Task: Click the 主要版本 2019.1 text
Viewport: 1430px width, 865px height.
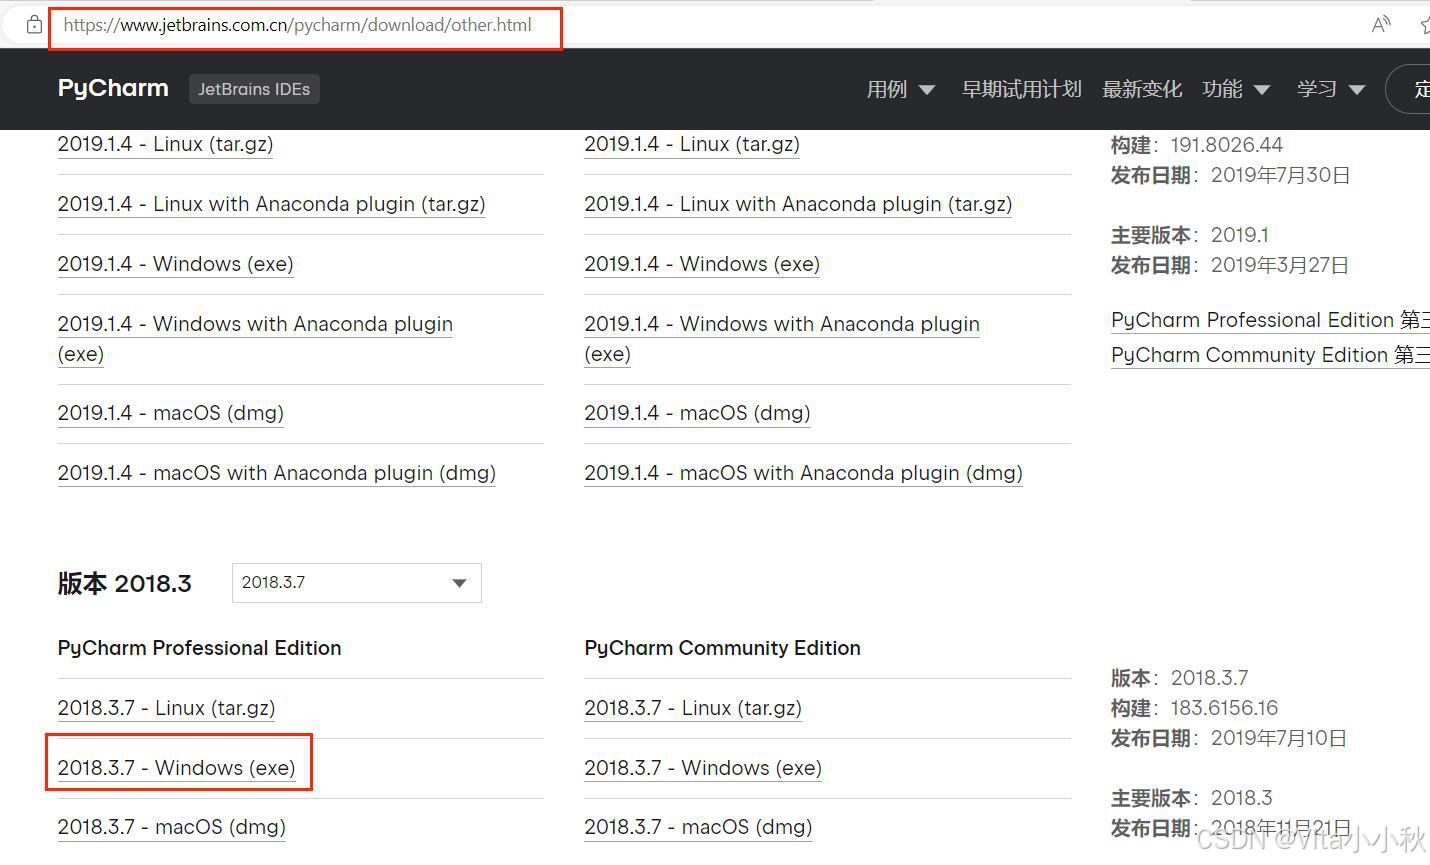Action: click(1190, 235)
